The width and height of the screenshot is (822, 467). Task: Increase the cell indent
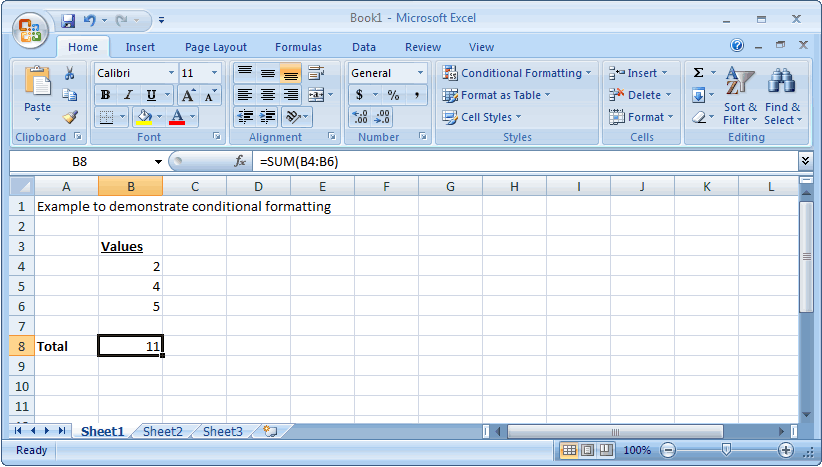tap(268, 117)
